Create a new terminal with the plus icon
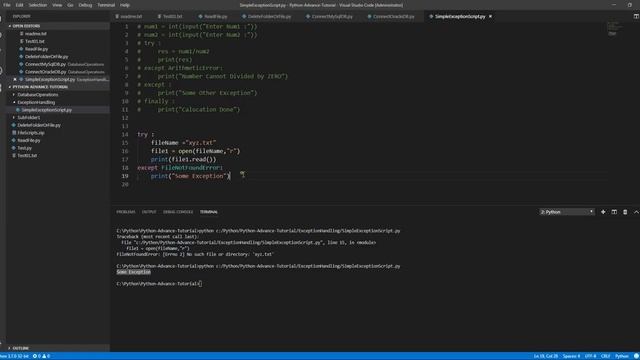 [603, 212]
